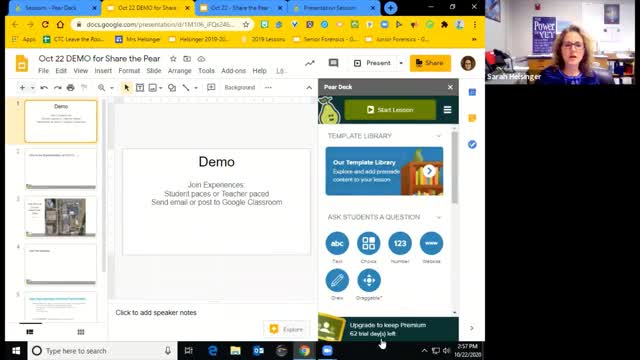
Task: Click the Start Lesson button
Action: (x=390, y=110)
